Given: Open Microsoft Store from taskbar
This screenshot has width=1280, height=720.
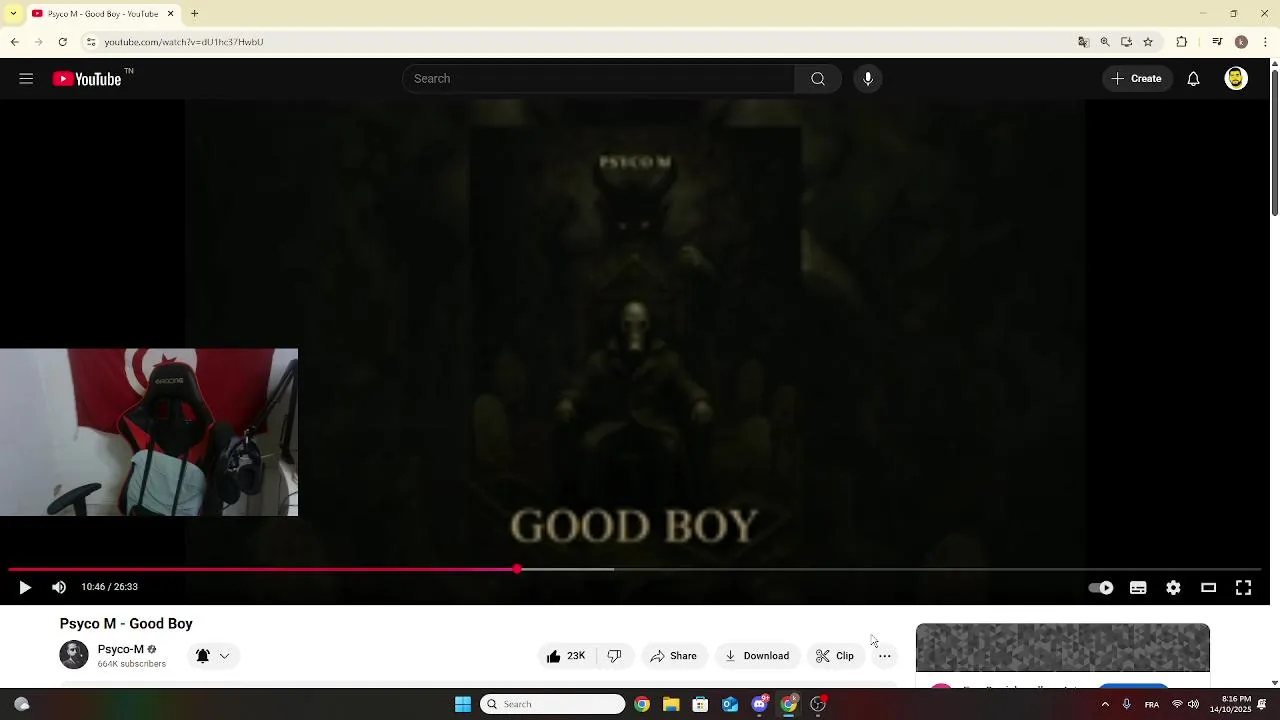Looking at the screenshot, I should pos(700,704).
